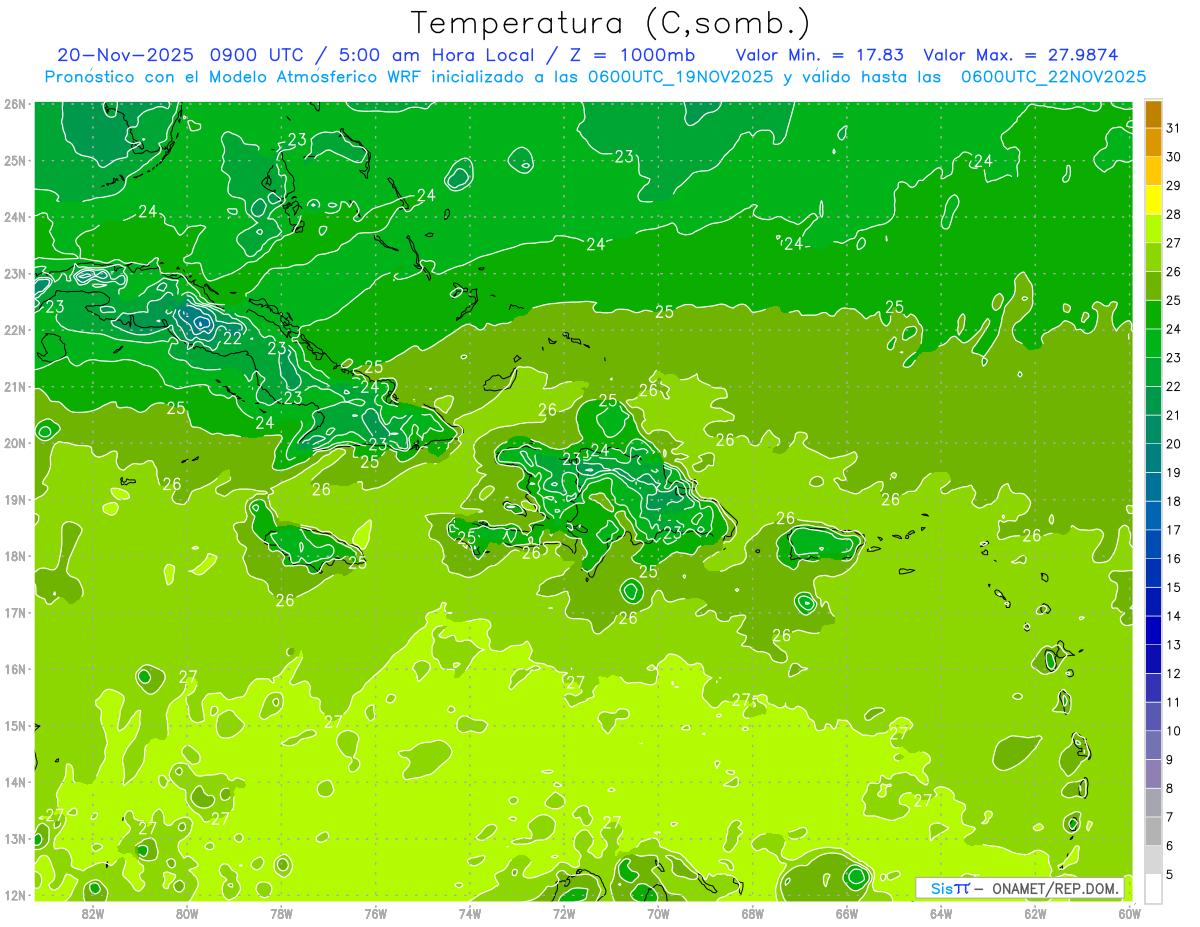This screenshot has width=1200, height=927.
Task: Click the '5' label on color scale
Action: (1169, 875)
